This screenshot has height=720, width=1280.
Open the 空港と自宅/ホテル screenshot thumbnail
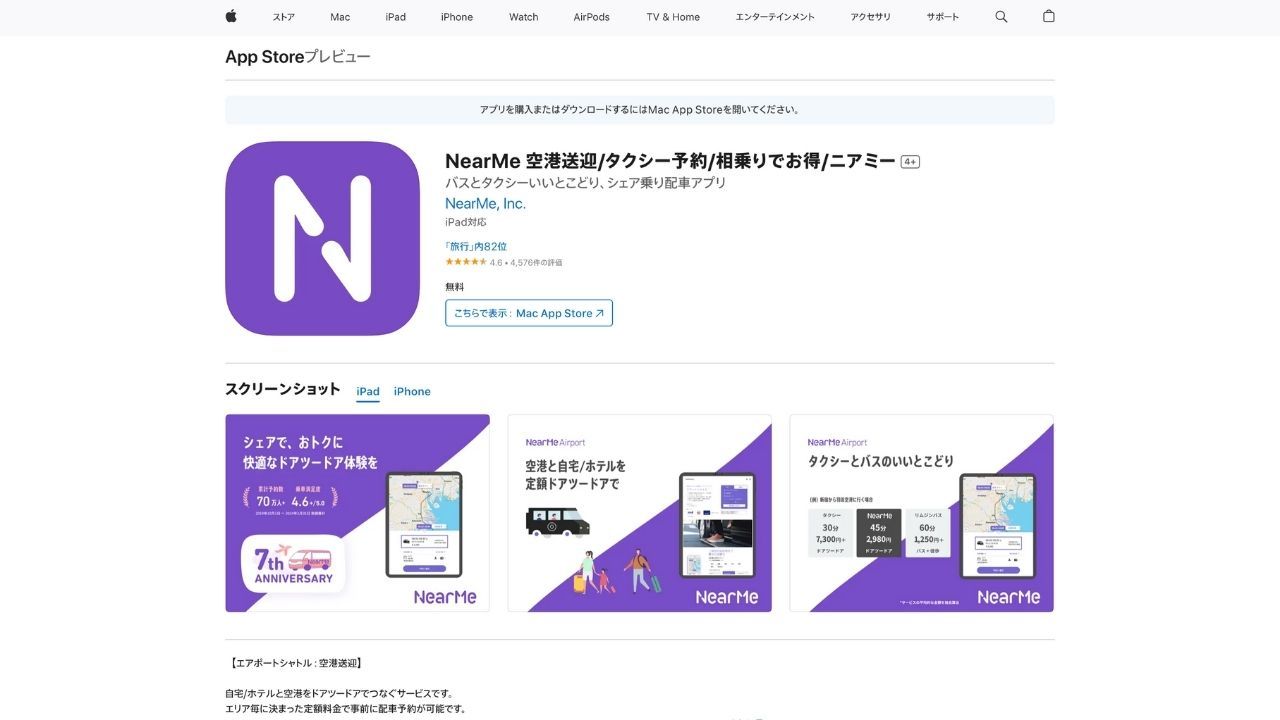[639, 513]
